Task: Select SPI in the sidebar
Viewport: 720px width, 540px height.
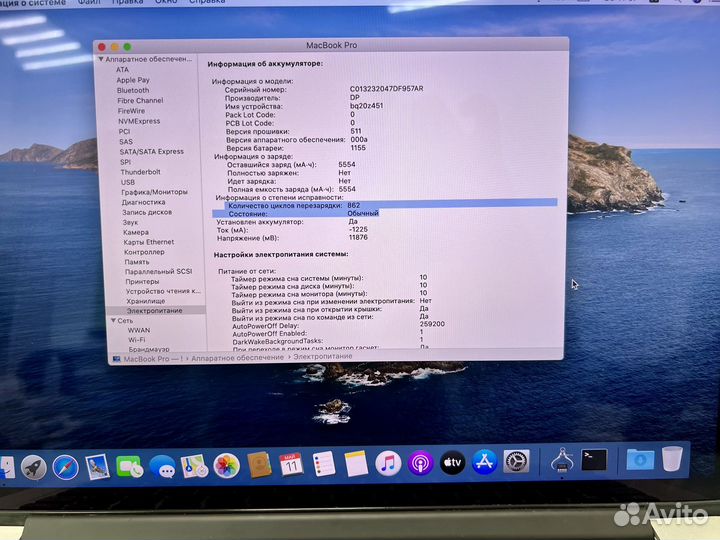Action: (125, 162)
